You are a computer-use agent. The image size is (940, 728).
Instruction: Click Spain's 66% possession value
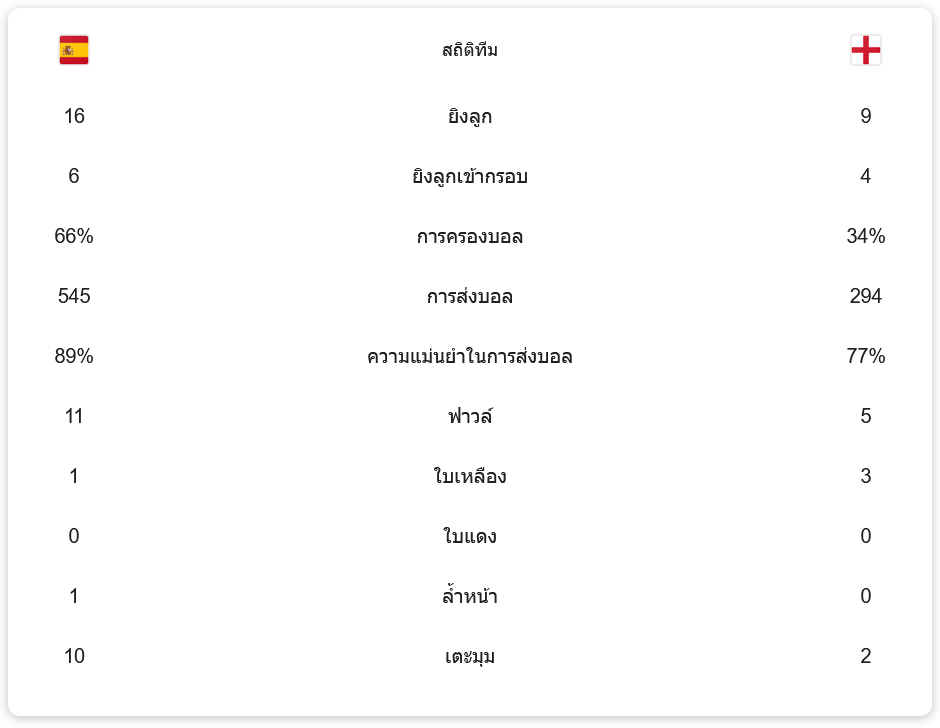coord(74,236)
